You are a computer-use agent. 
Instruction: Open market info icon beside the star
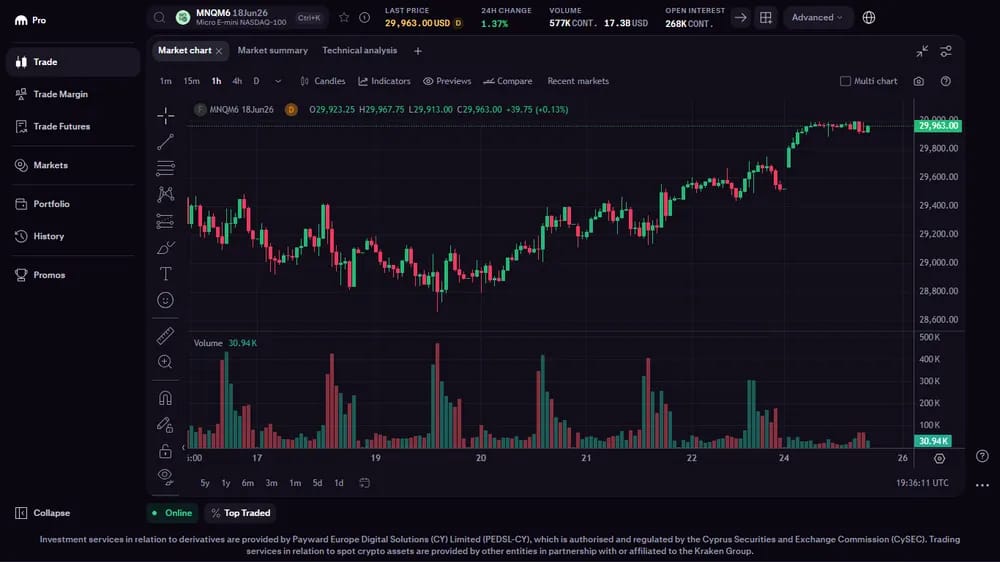[364, 17]
